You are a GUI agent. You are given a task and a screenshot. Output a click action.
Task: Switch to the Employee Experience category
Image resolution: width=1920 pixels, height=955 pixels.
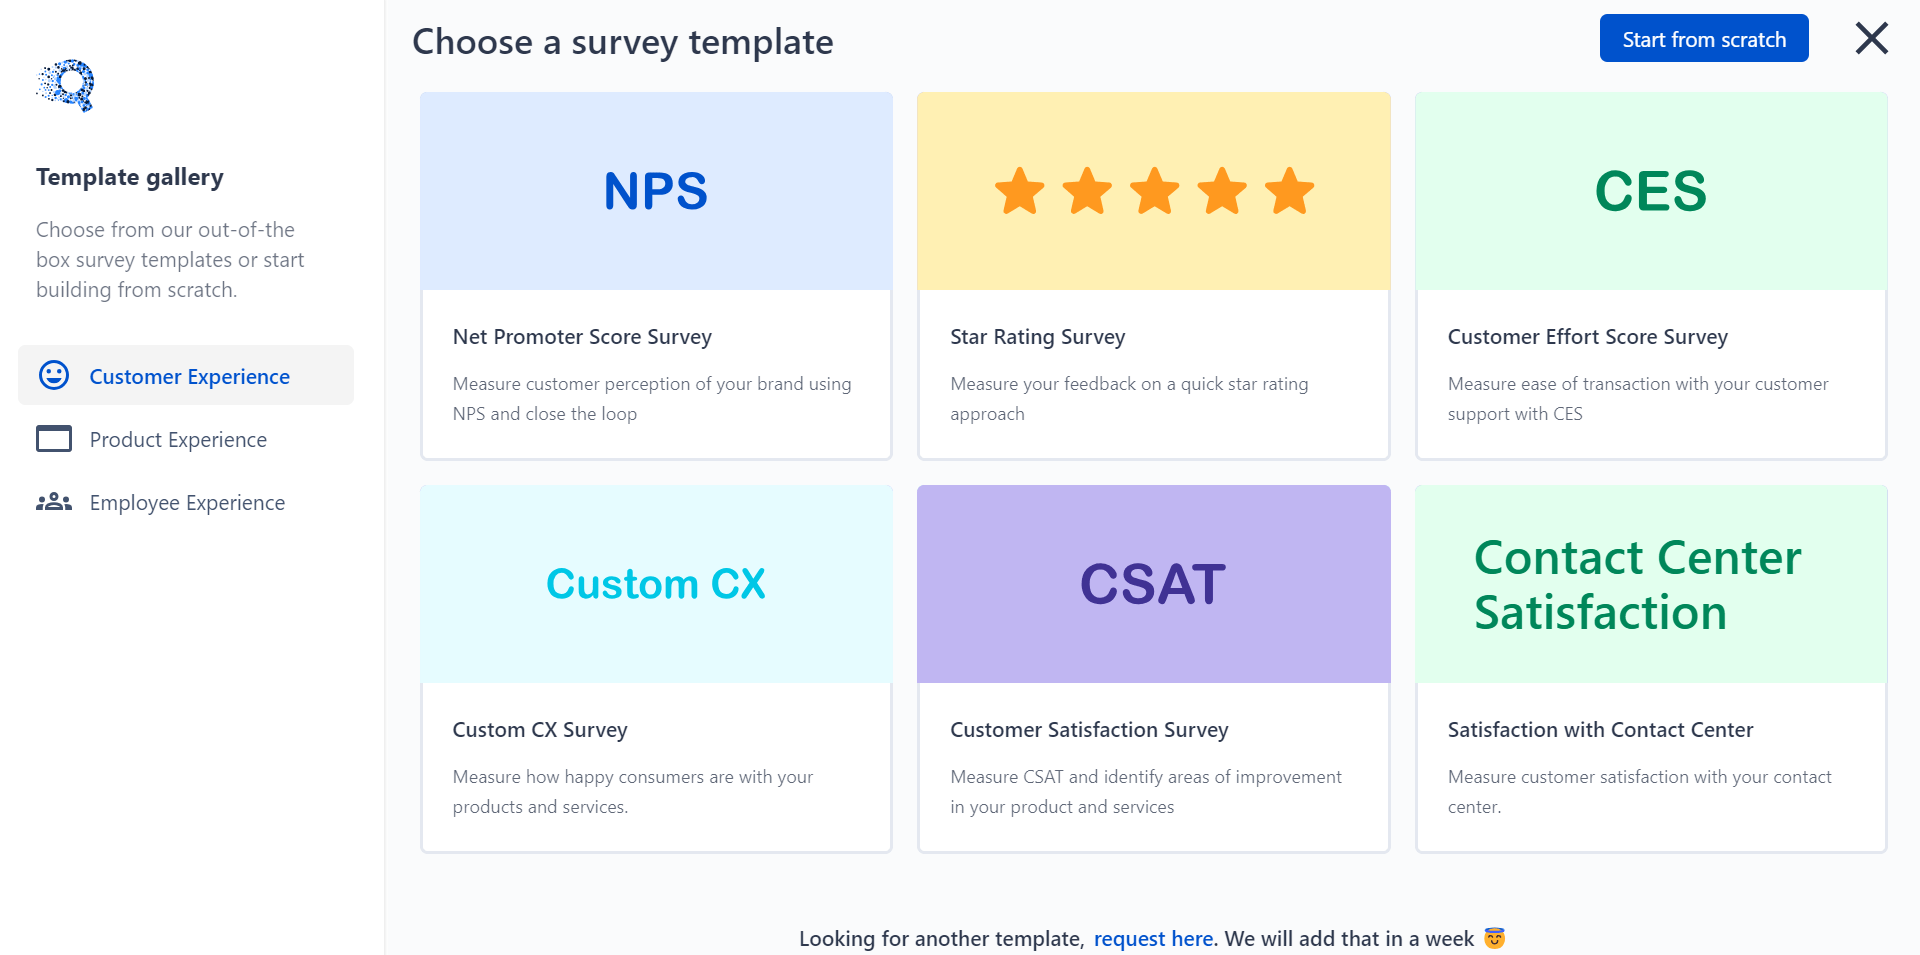coord(186,502)
